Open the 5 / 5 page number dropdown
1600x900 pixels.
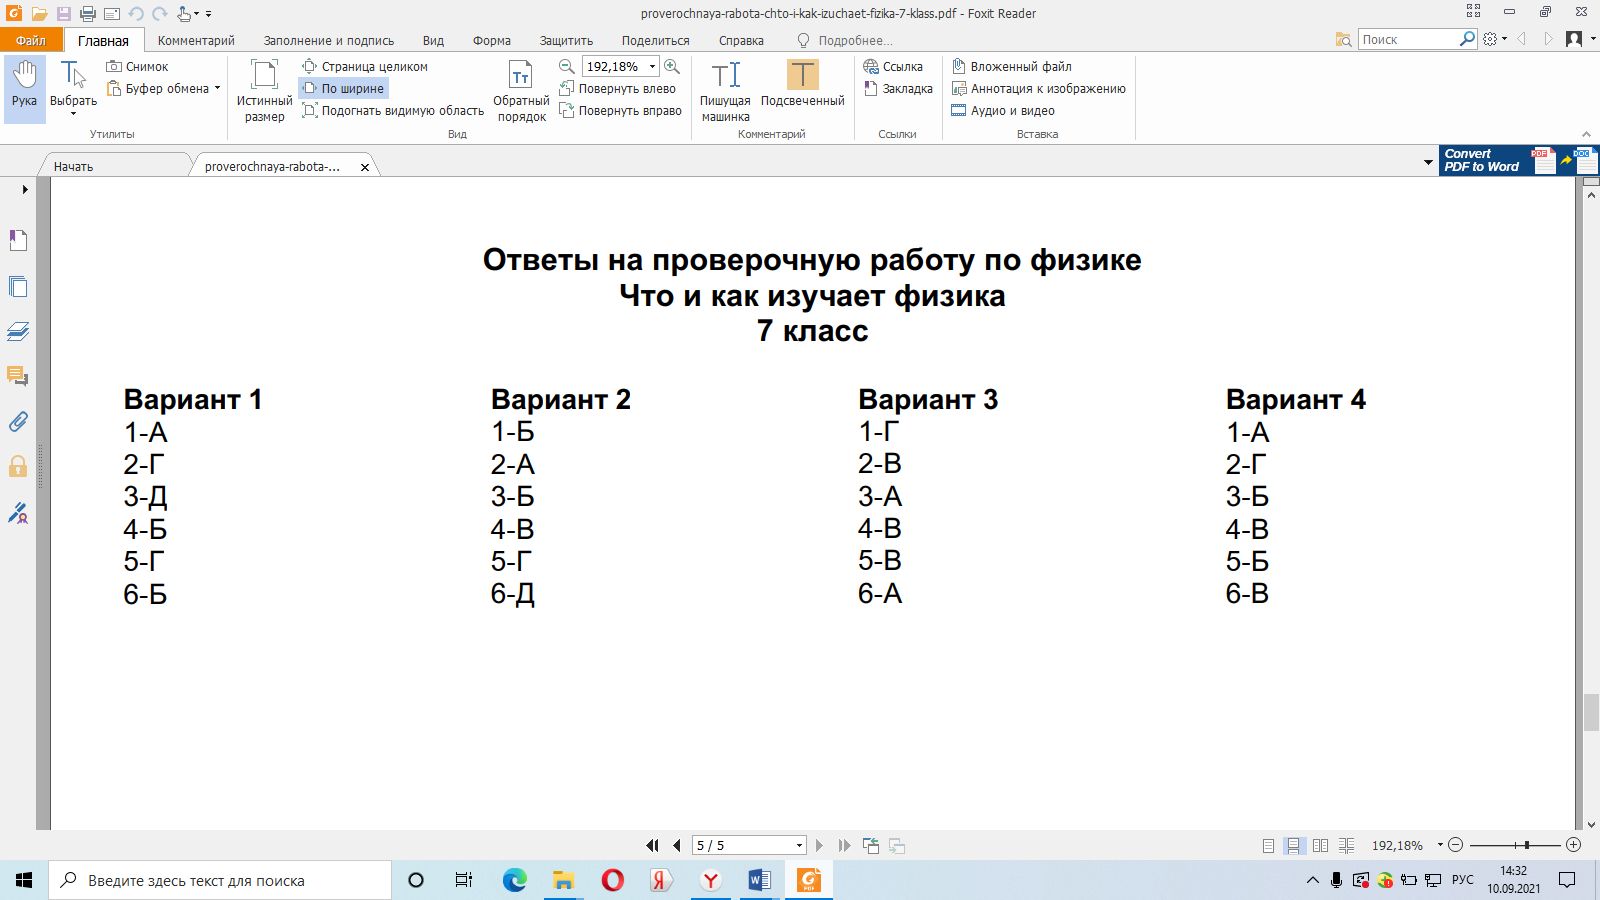coord(799,846)
